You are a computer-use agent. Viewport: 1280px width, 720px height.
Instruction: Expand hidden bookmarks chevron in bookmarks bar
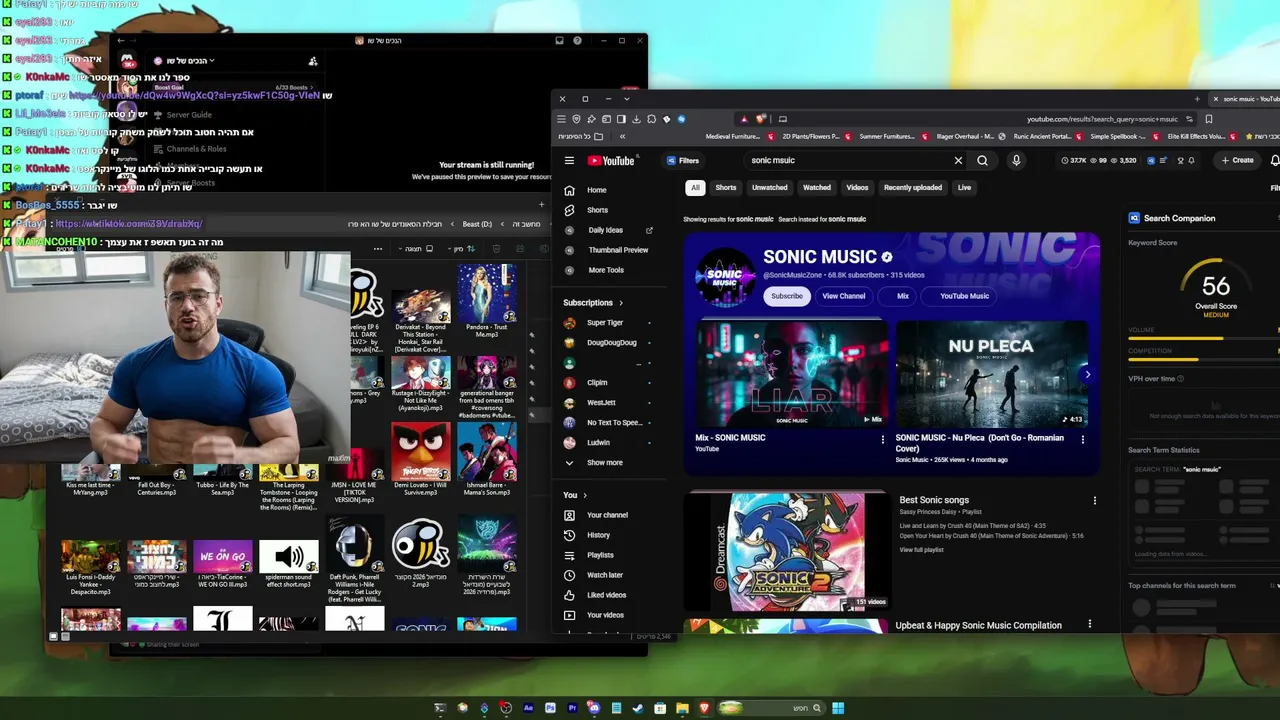[622, 136]
